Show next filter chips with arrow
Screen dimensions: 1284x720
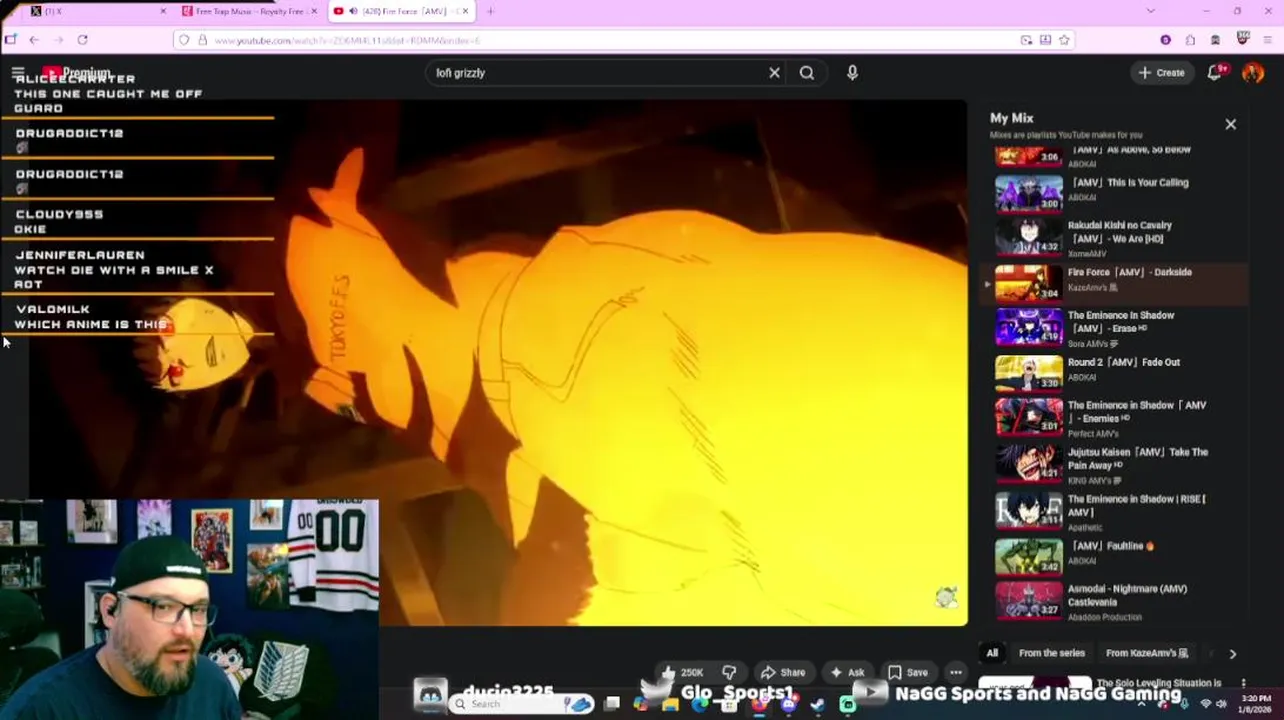click(1232, 654)
